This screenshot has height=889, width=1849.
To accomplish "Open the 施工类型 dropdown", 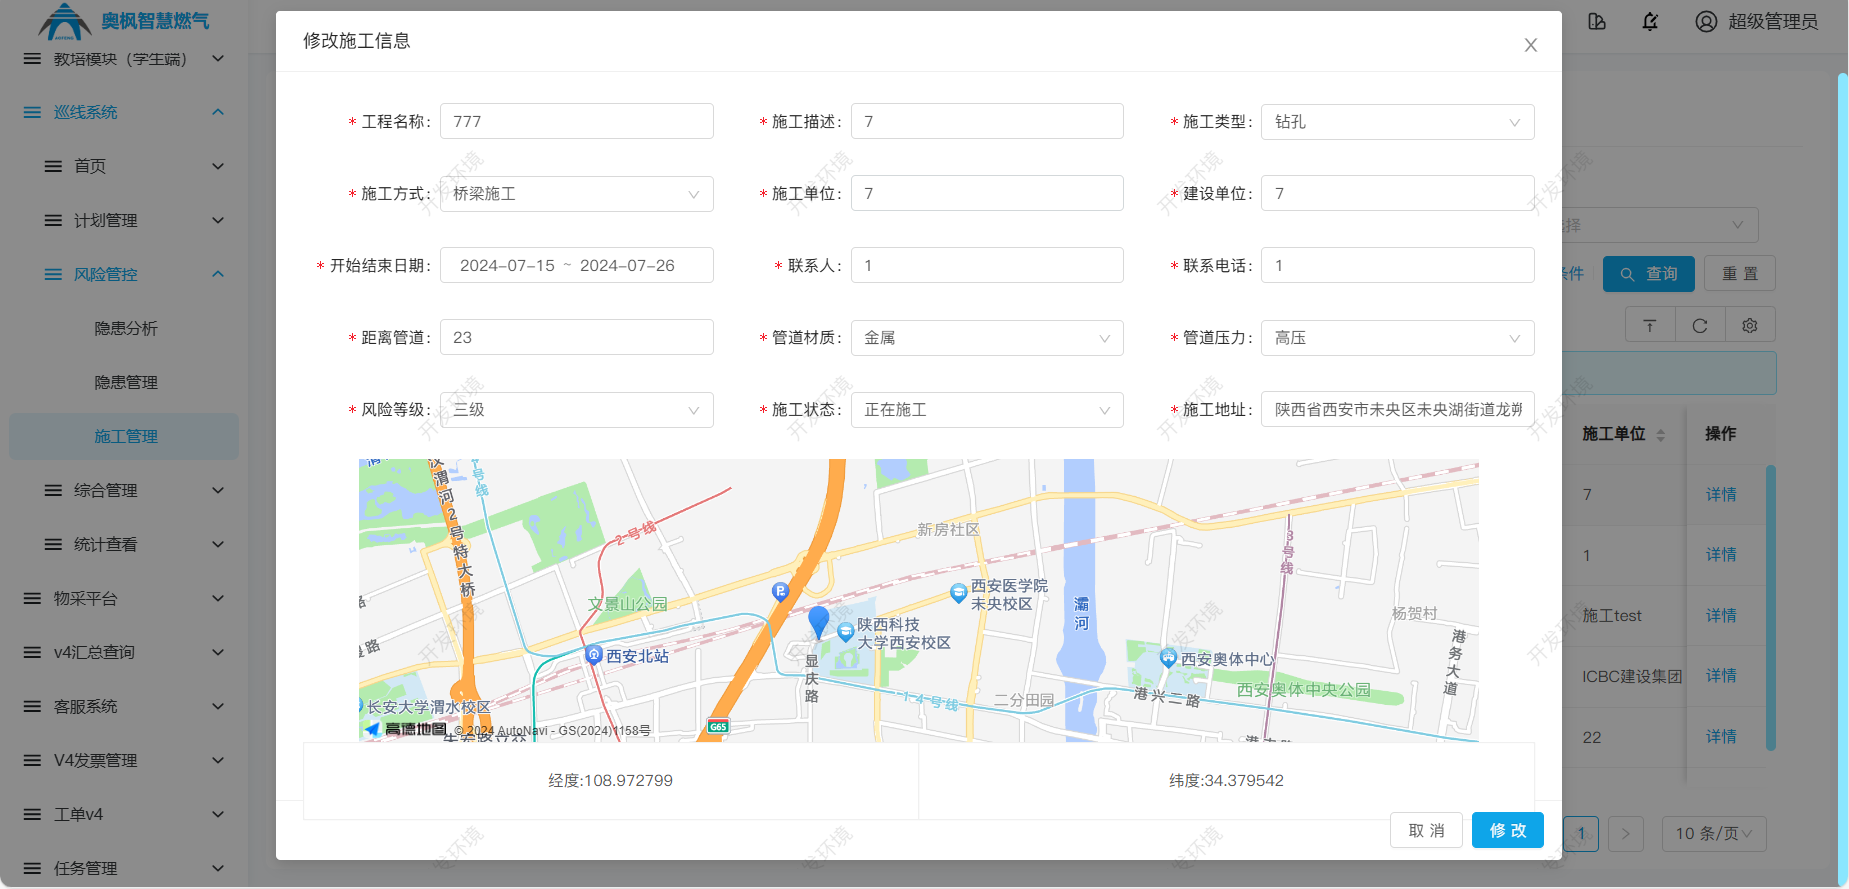I will coord(1398,122).
